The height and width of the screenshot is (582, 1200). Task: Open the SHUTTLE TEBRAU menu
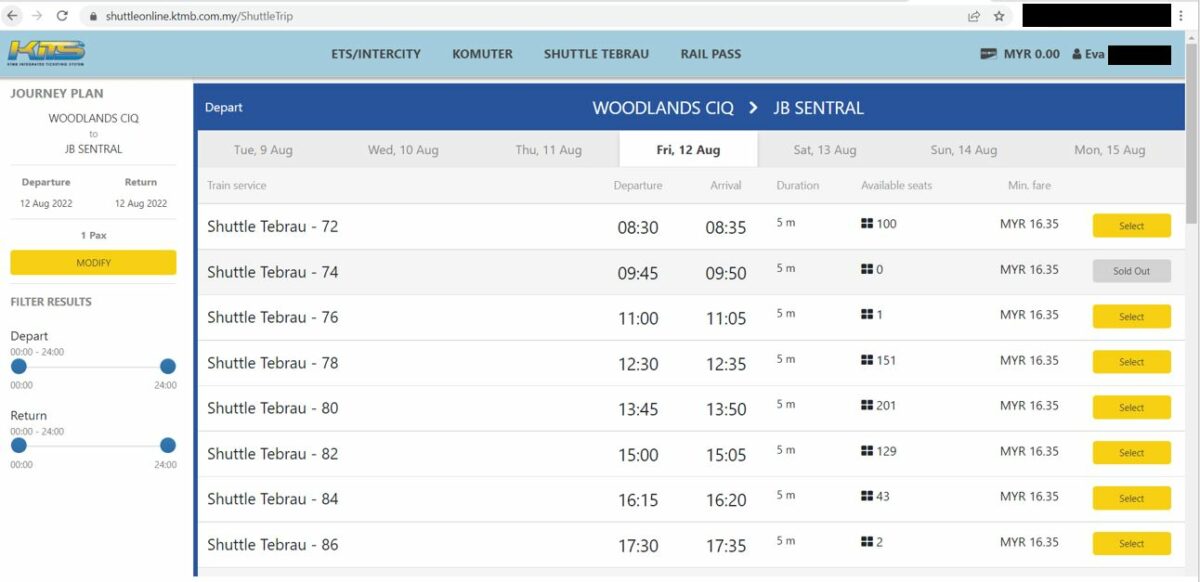click(x=596, y=54)
